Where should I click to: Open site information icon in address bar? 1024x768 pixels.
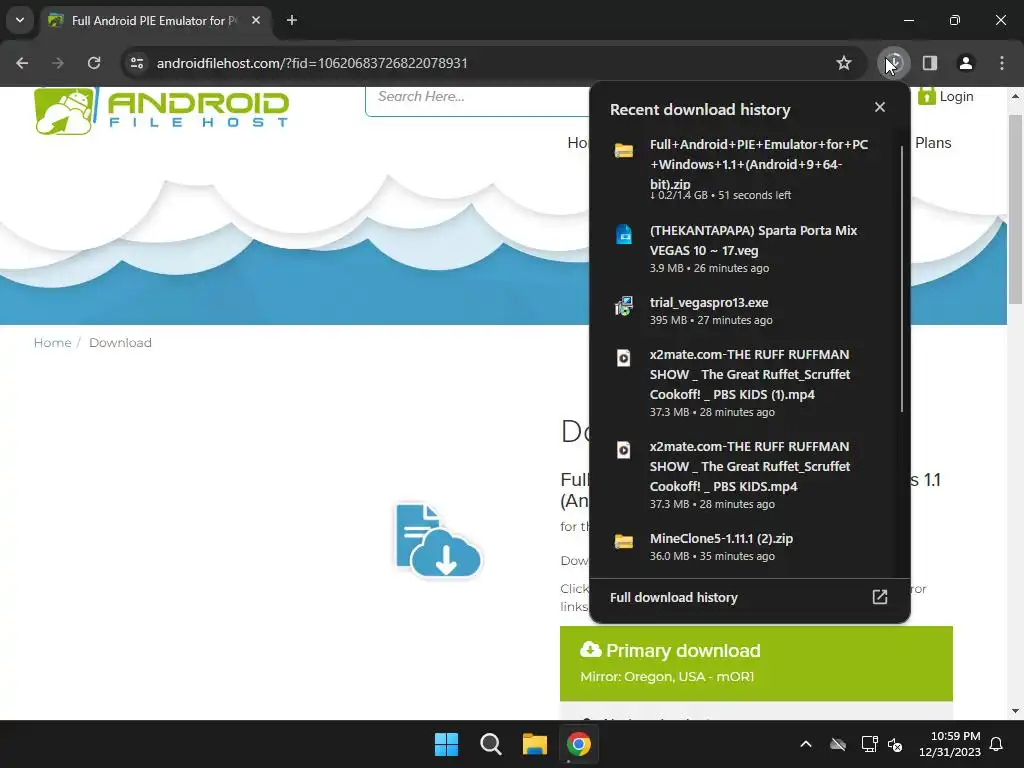coord(137,63)
